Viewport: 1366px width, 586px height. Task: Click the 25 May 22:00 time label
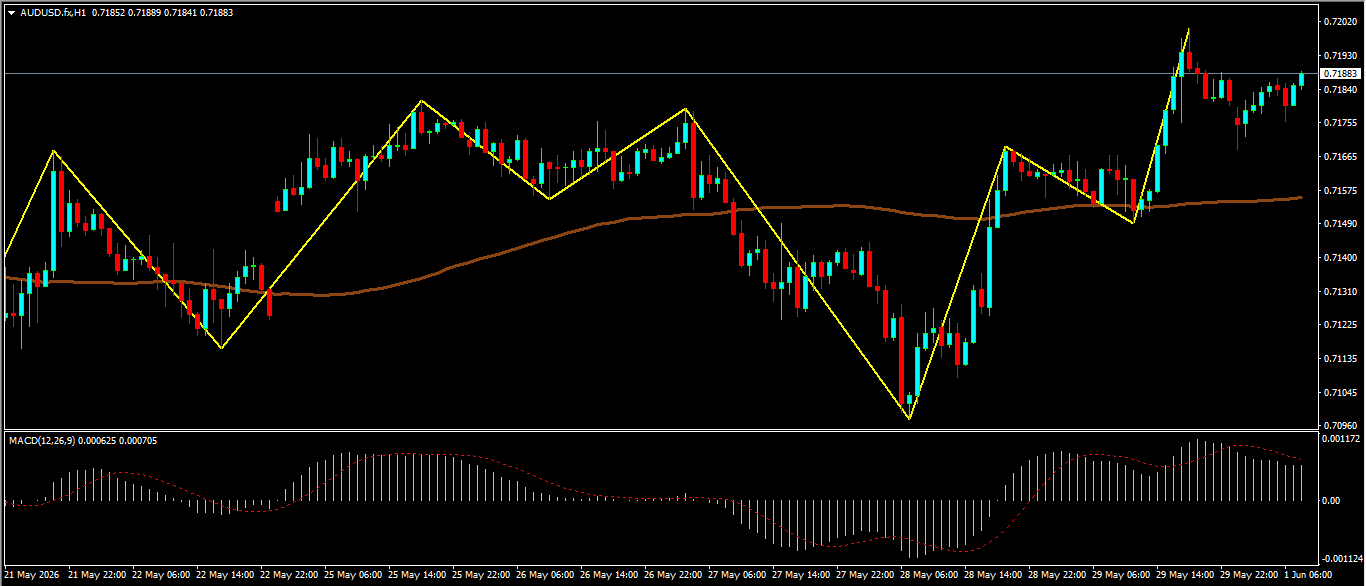(482, 575)
